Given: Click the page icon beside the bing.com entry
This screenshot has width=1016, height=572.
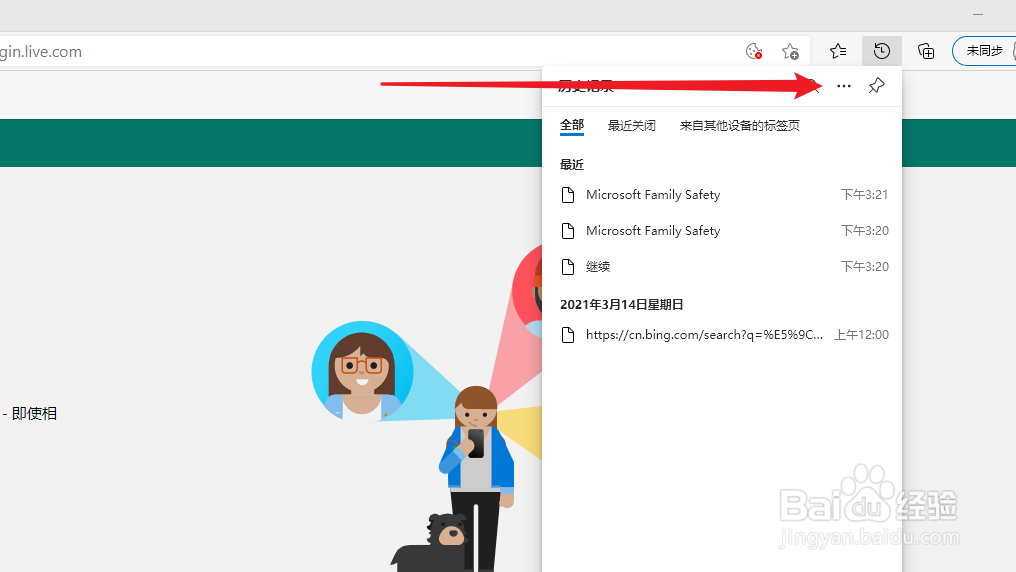Looking at the screenshot, I should (x=568, y=335).
